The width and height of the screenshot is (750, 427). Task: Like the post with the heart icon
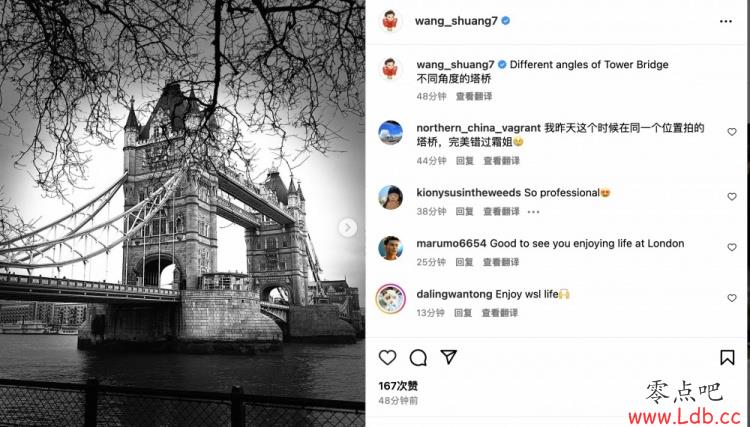(x=387, y=357)
